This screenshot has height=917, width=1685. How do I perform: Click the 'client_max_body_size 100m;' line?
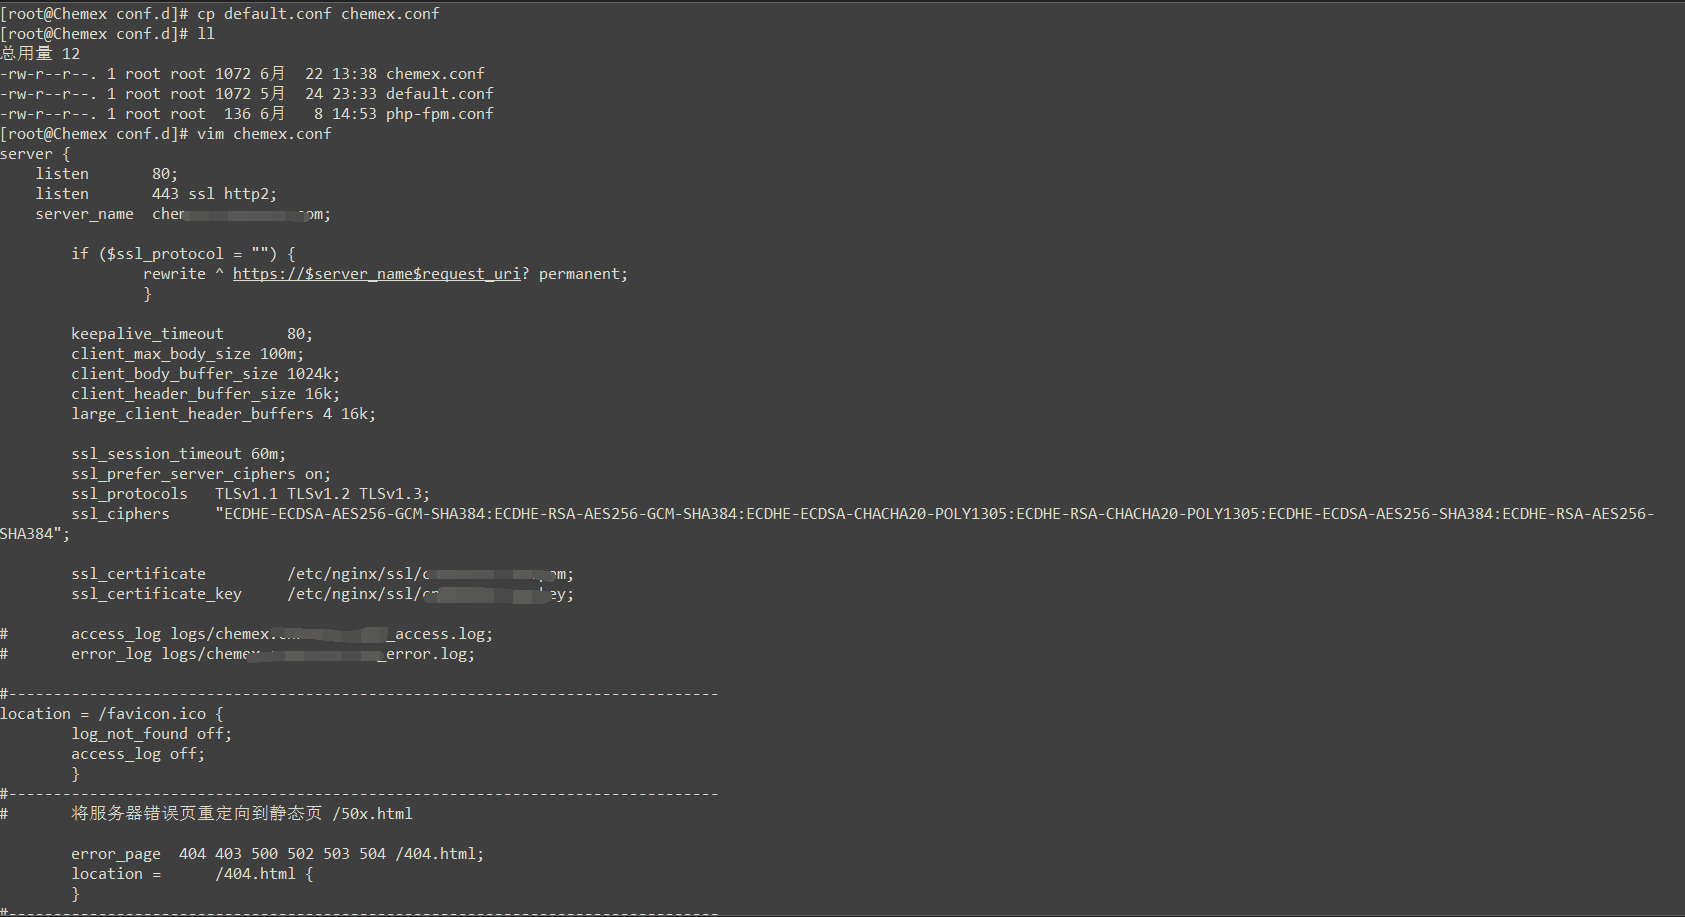coord(187,354)
